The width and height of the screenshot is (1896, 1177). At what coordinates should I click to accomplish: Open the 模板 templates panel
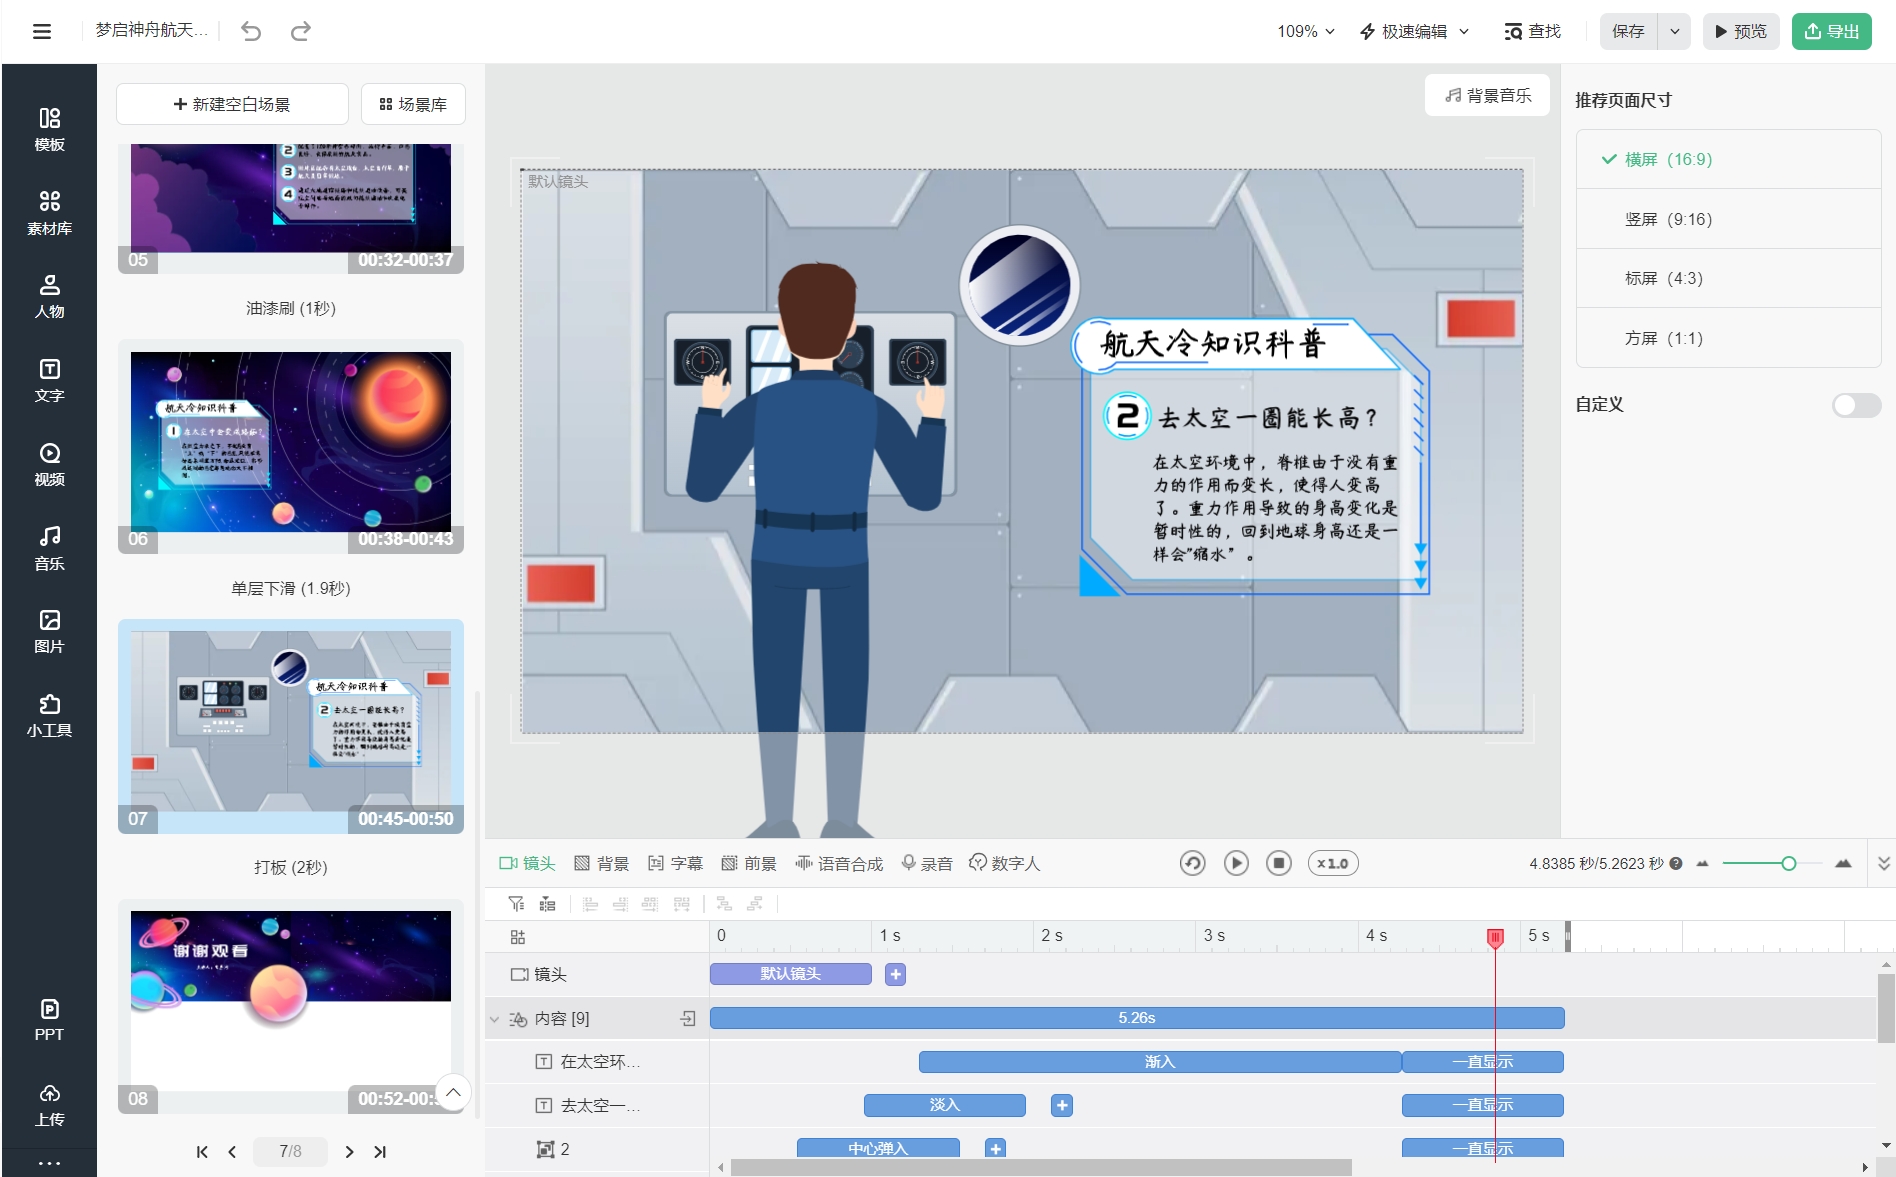coord(49,129)
